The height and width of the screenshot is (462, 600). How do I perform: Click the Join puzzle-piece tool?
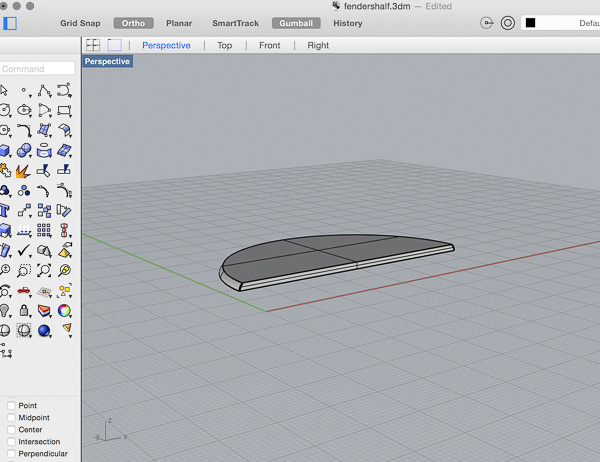click(5, 171)
